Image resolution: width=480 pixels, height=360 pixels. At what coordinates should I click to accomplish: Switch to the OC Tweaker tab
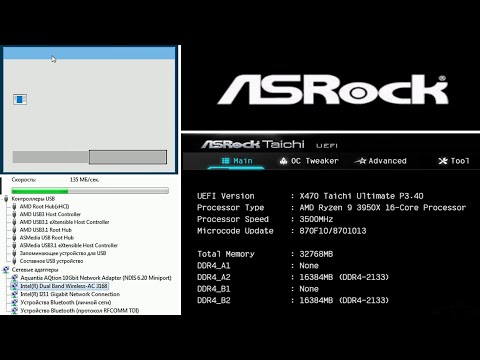point(309,161)
